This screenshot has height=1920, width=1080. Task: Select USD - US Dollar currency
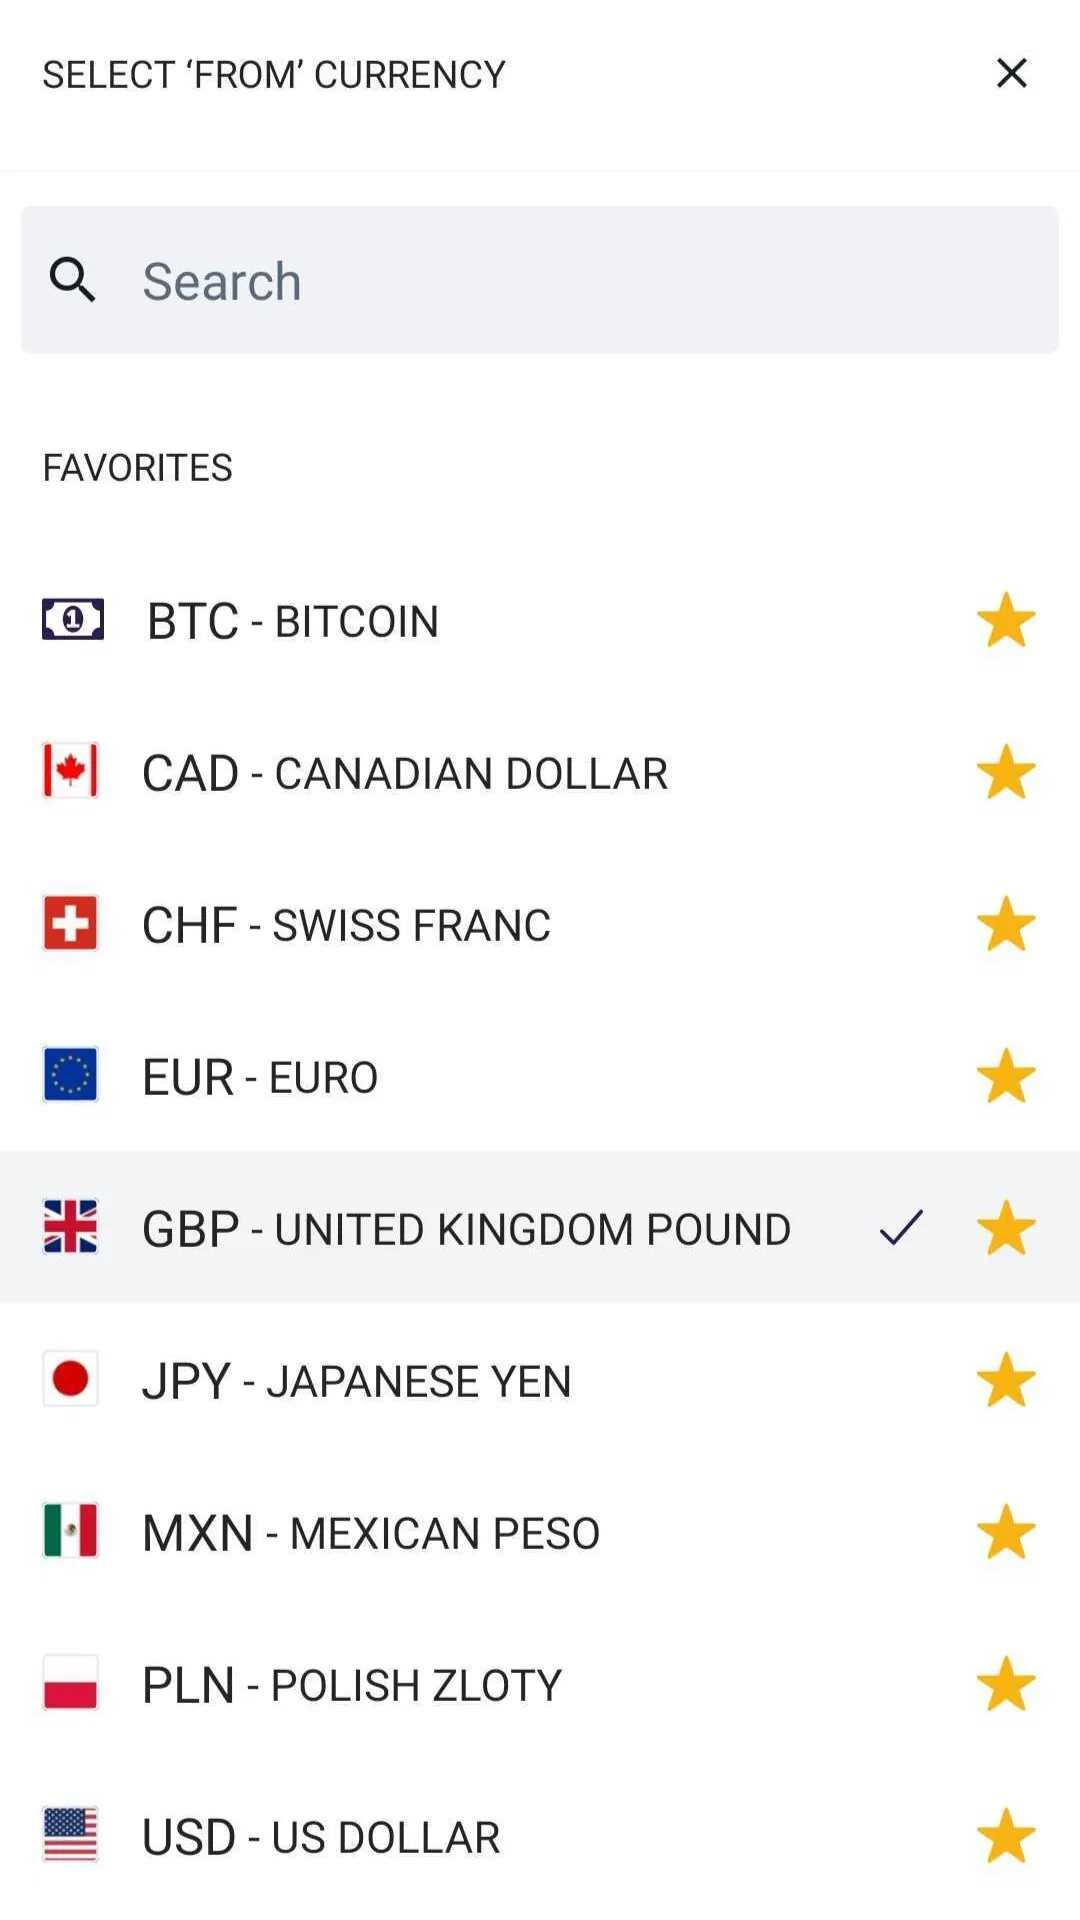point(540,1837)
